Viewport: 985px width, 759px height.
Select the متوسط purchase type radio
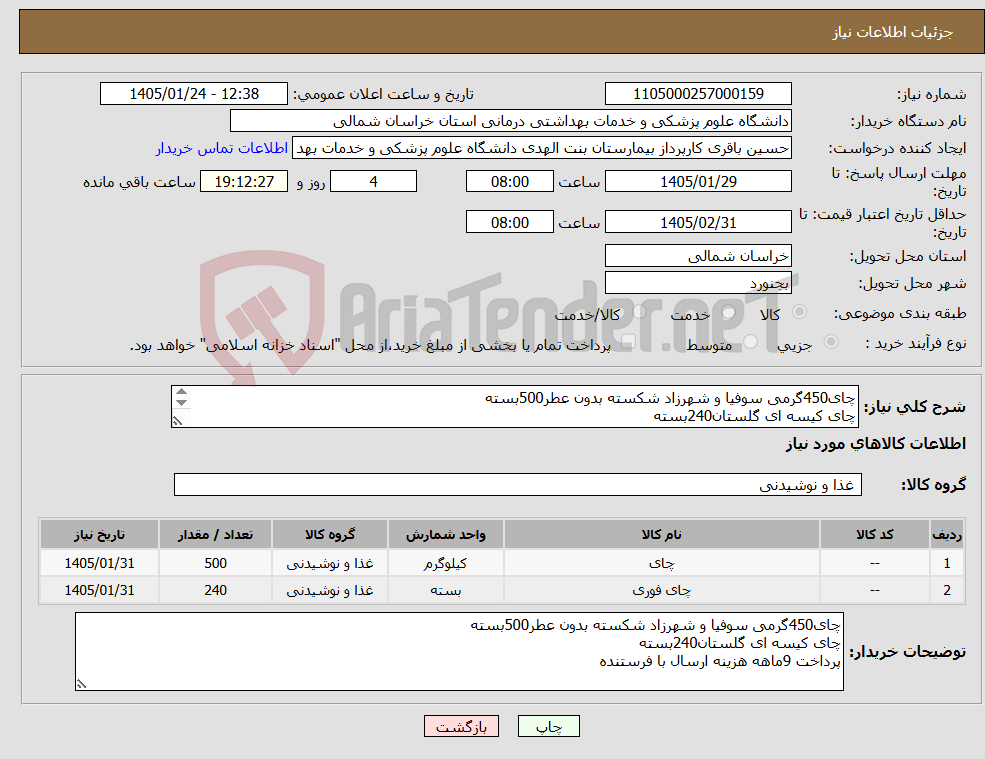(751, 342)
